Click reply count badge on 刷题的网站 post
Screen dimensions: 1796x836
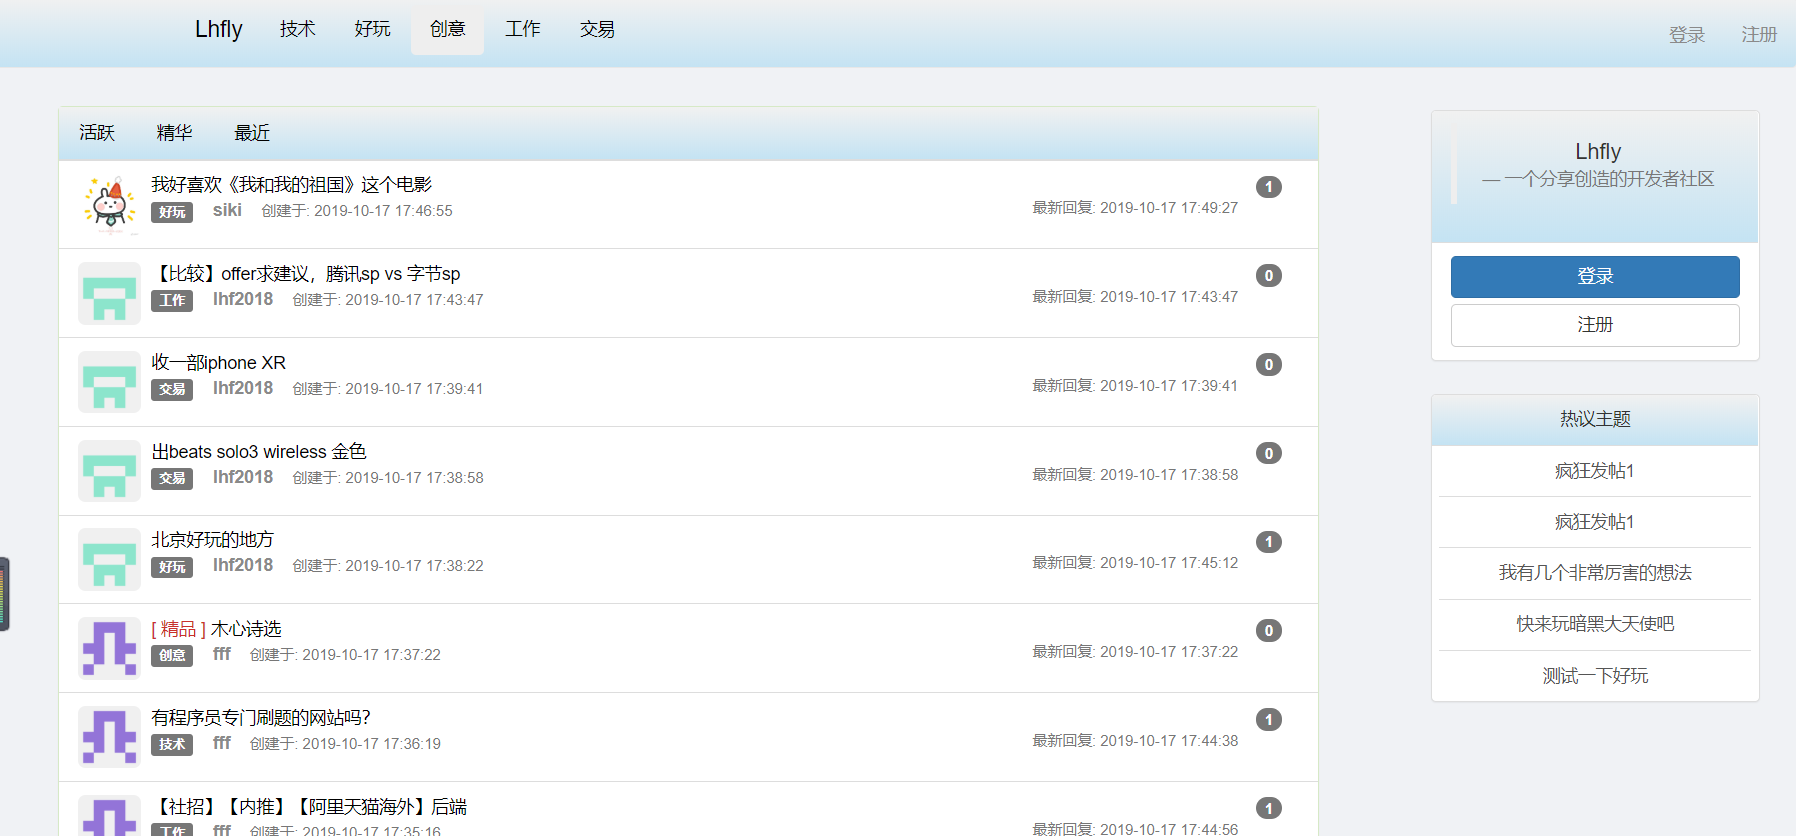(x=1269, y=720)
